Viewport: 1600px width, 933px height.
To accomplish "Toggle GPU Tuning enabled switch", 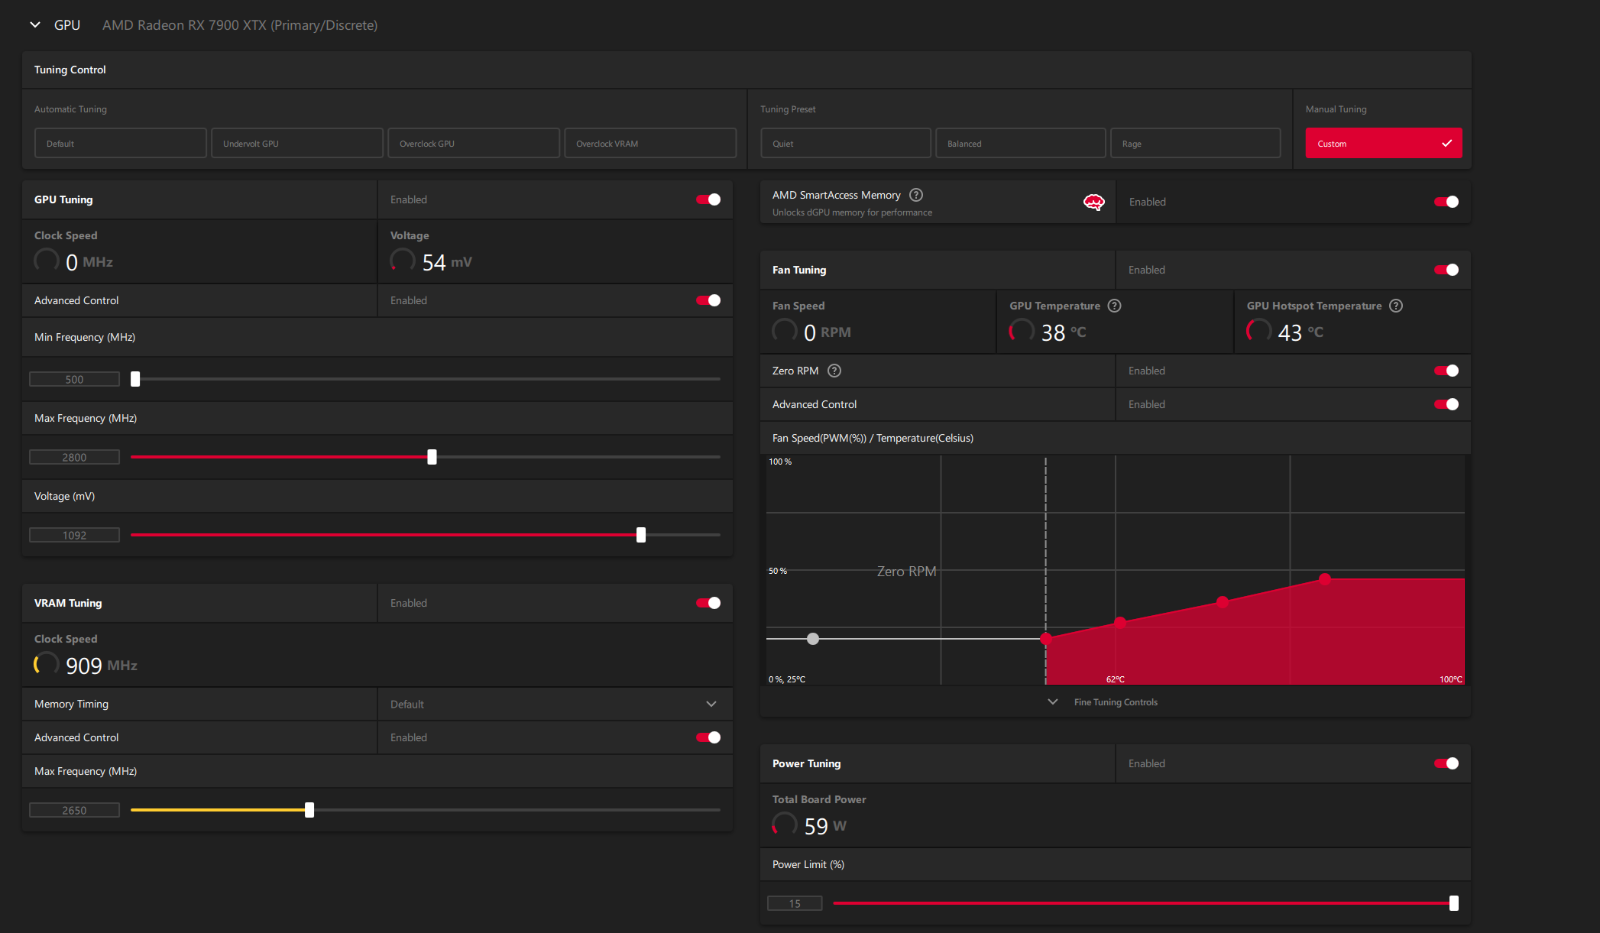I will pos(708,200).
